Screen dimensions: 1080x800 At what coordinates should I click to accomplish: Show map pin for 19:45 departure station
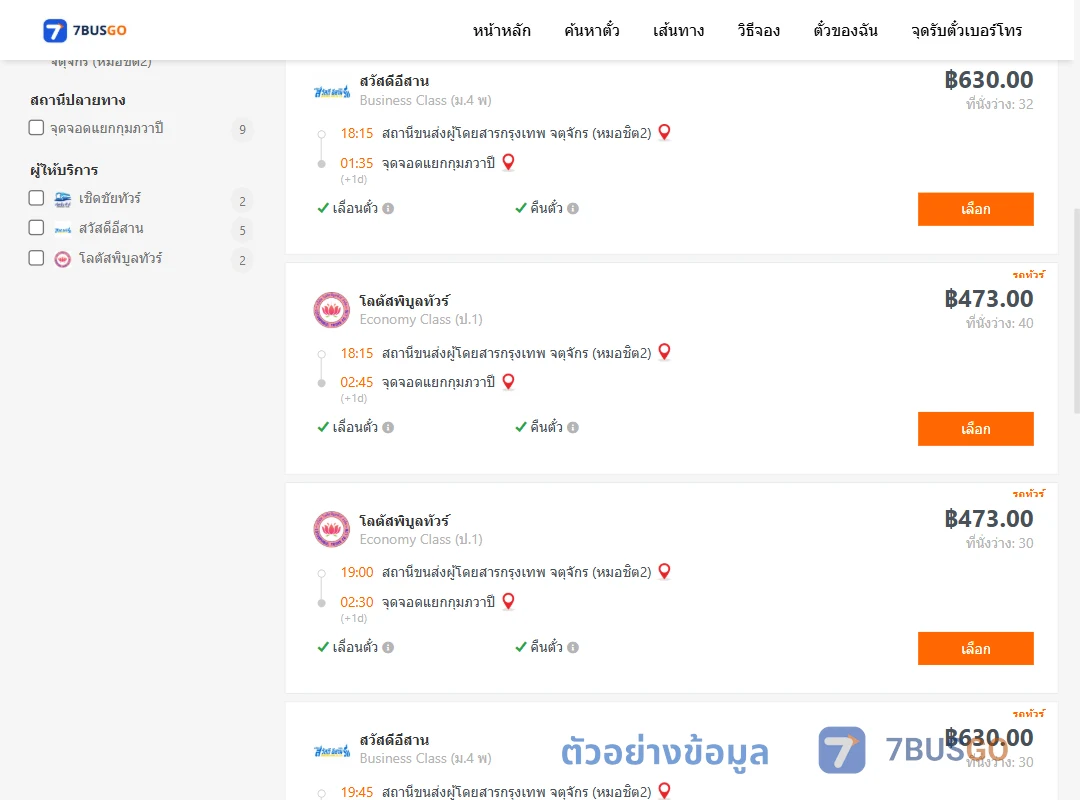[664, 790]
